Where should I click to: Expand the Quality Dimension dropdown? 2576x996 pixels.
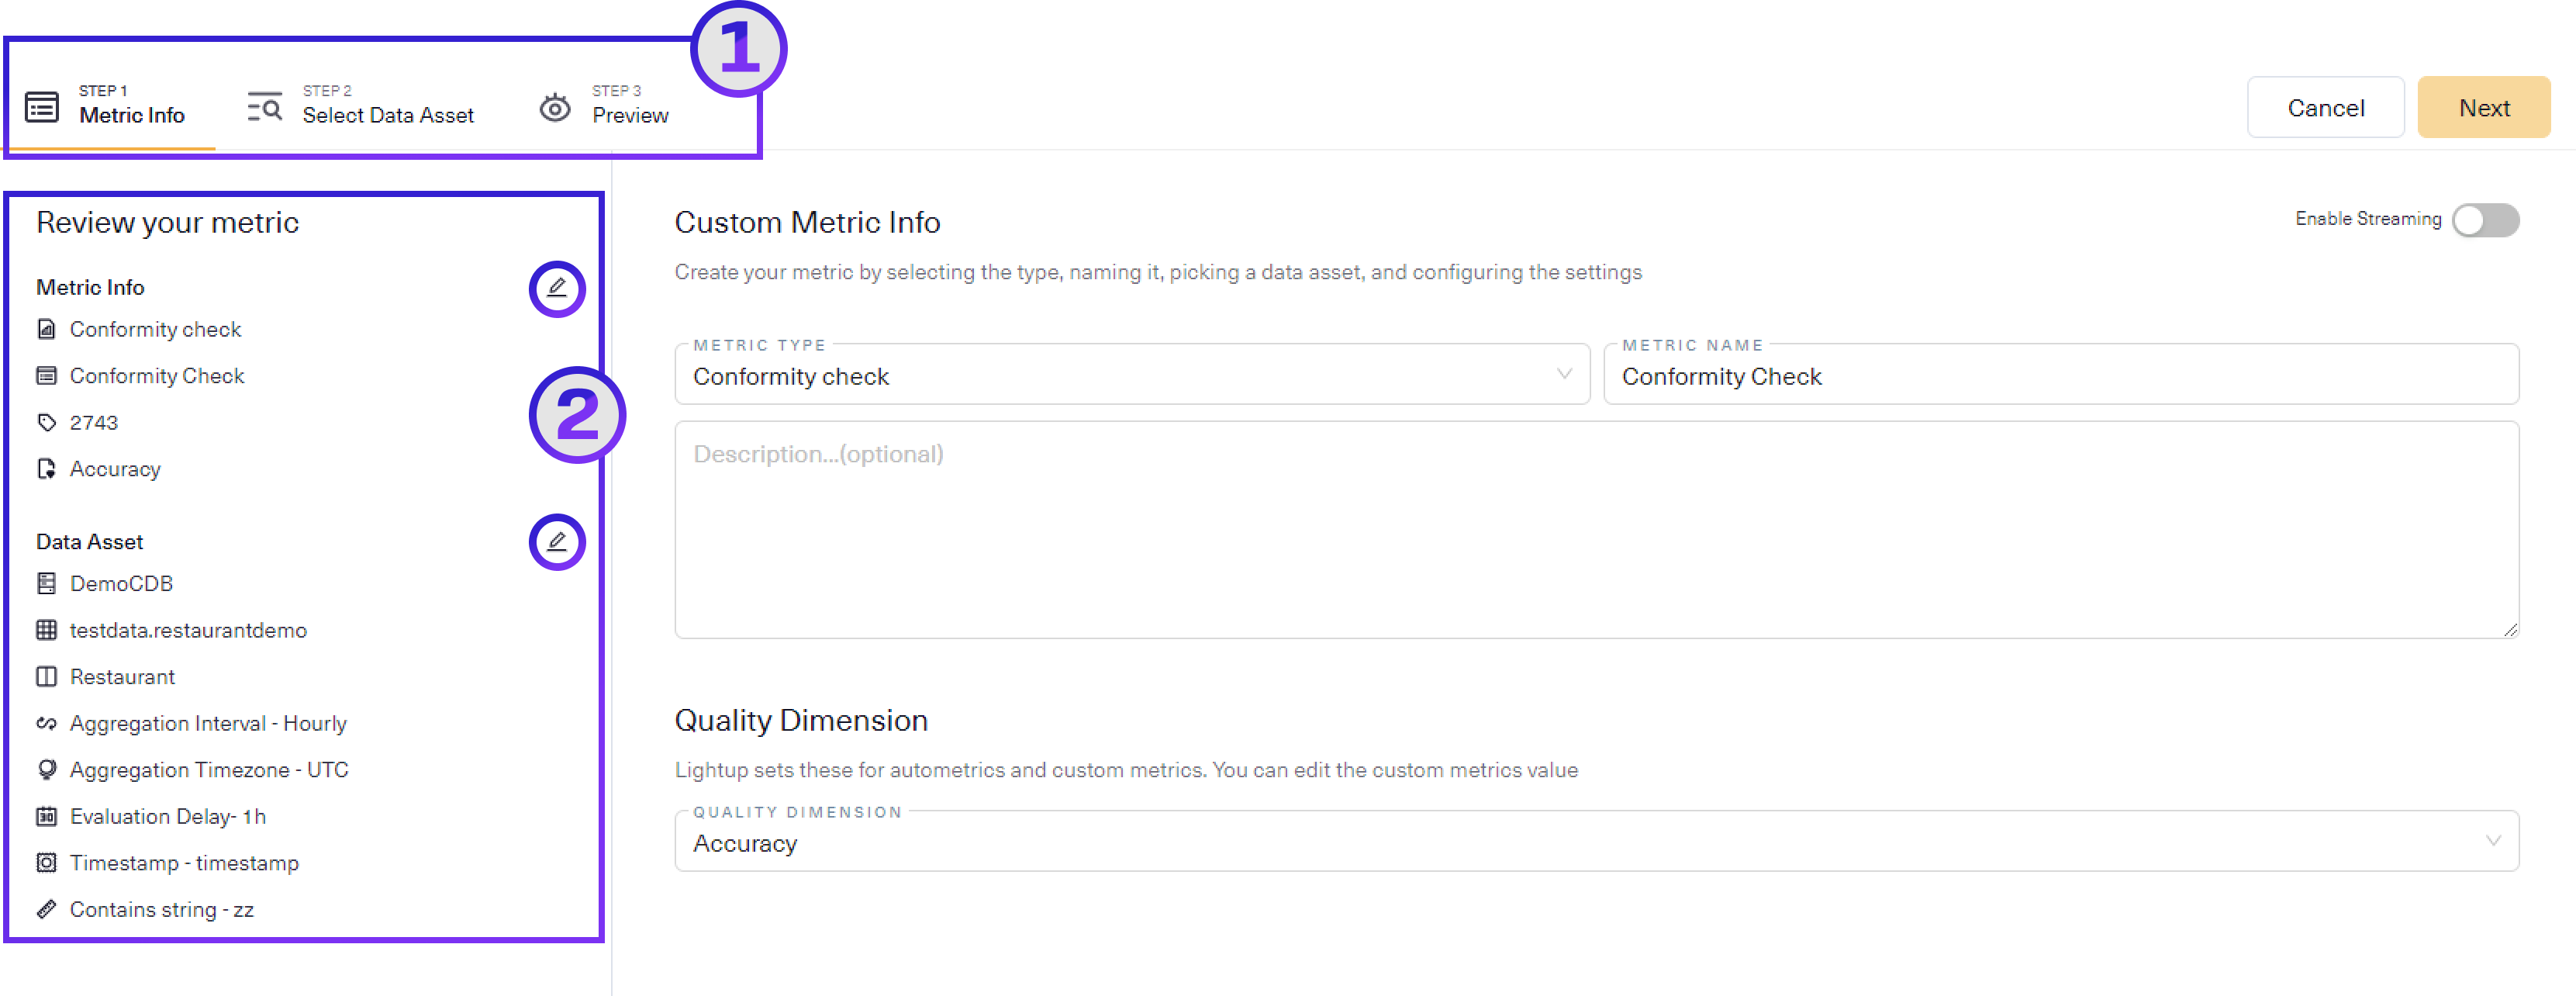pos(1595,842)
